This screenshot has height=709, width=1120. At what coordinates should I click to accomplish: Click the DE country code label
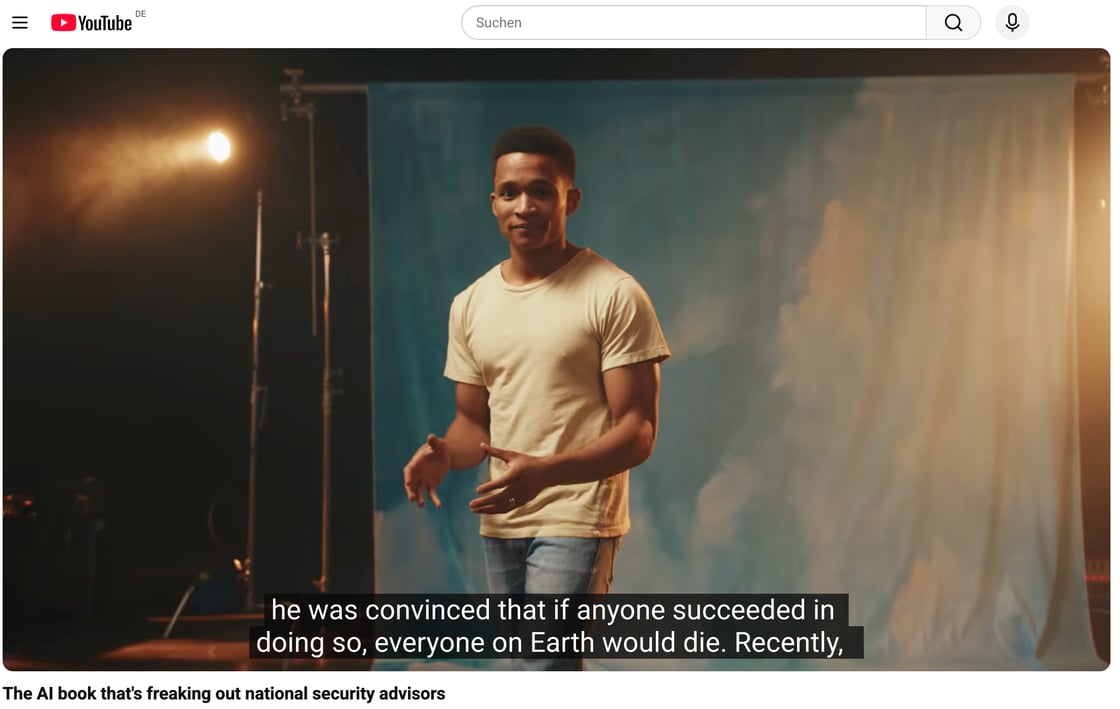pos(140,14)
